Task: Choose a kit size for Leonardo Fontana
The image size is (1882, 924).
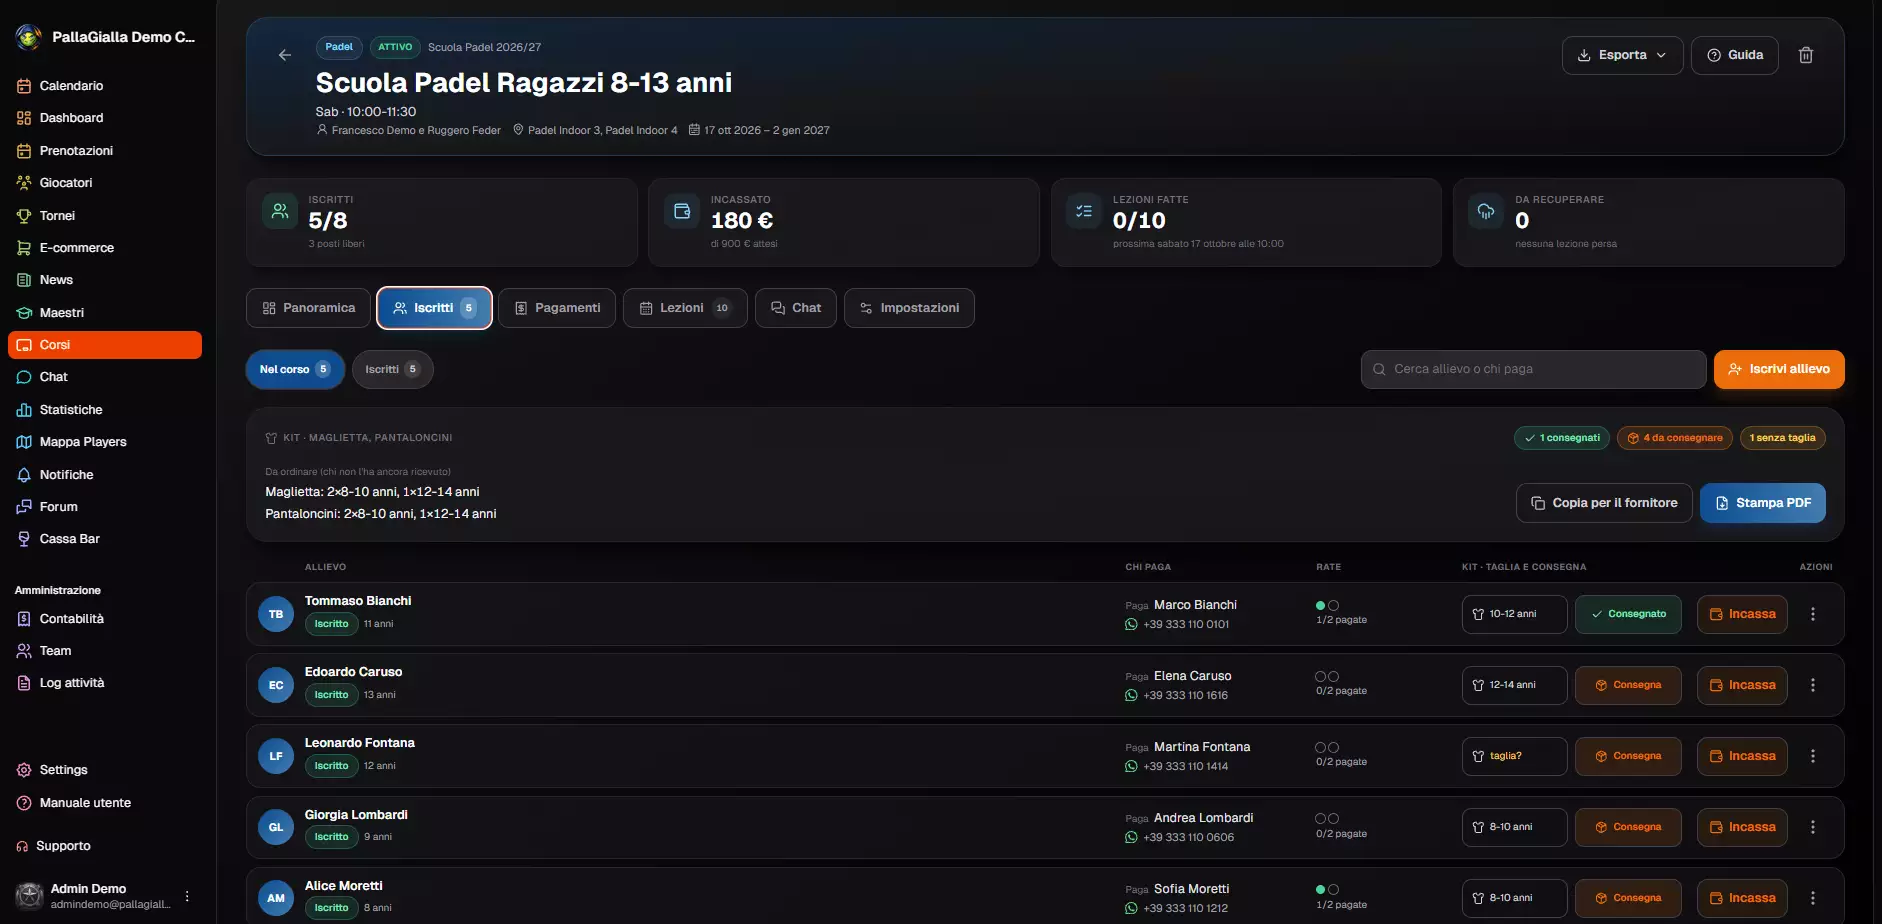Action: pos(1514,756)
